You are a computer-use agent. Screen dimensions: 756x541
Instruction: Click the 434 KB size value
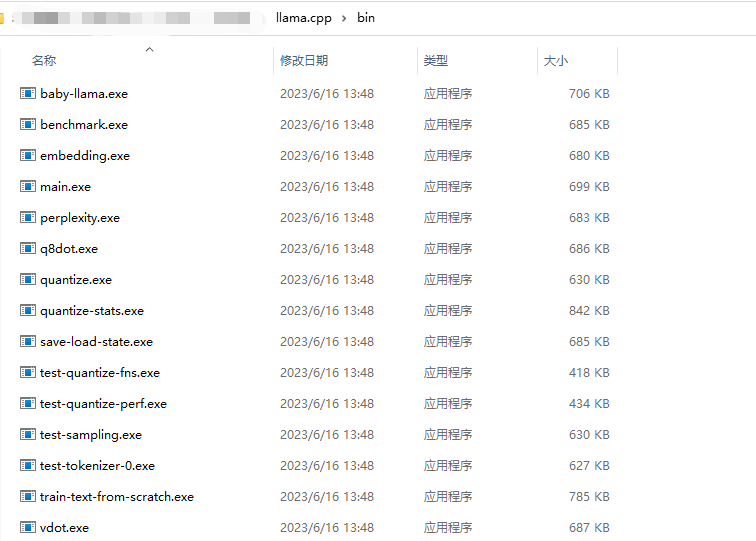tap(589, 404)
